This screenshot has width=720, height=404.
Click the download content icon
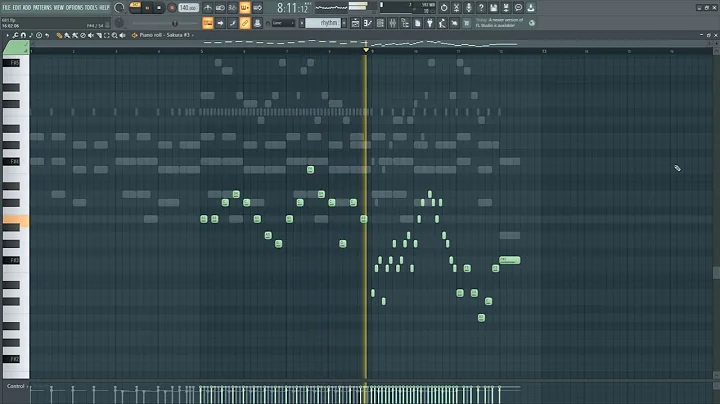click(531, 8)
